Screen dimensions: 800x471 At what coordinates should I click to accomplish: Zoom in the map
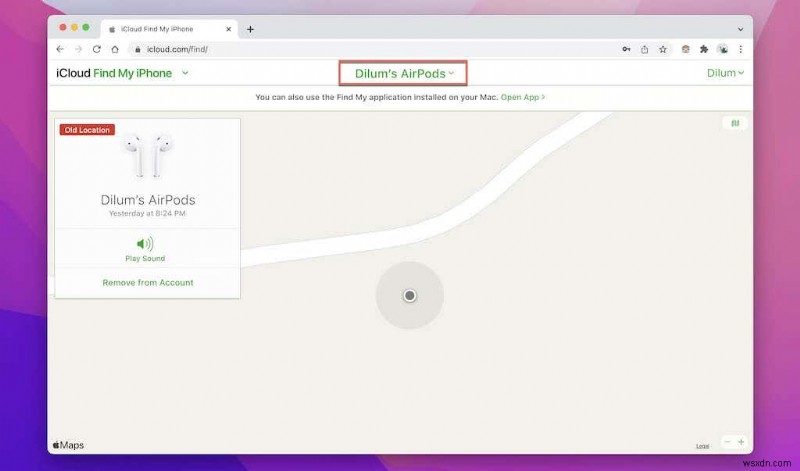point(741,442)
